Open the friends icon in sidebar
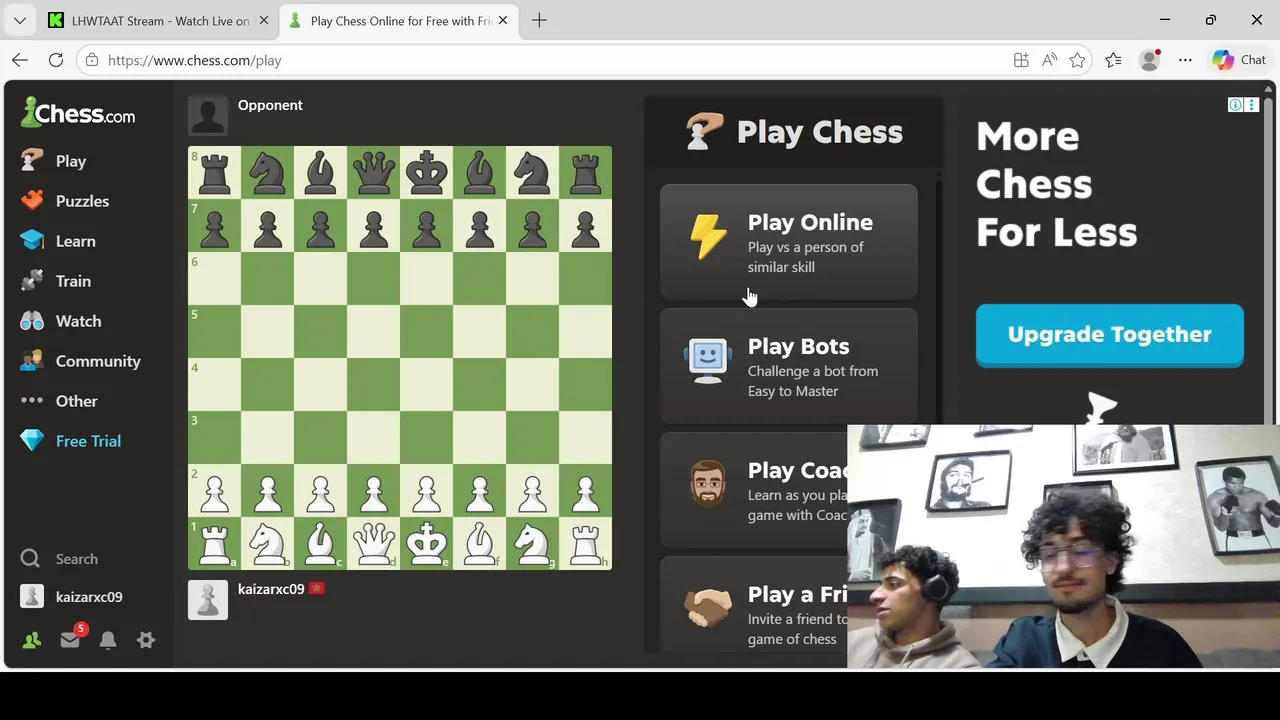1280x720 pixels. [x=32, y=640]
